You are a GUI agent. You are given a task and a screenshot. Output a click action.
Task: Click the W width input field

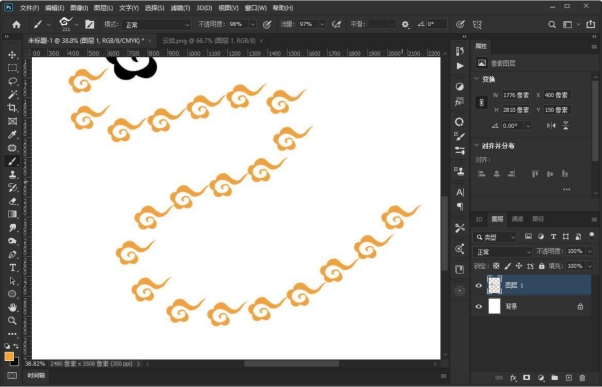(x=516, y=95)
